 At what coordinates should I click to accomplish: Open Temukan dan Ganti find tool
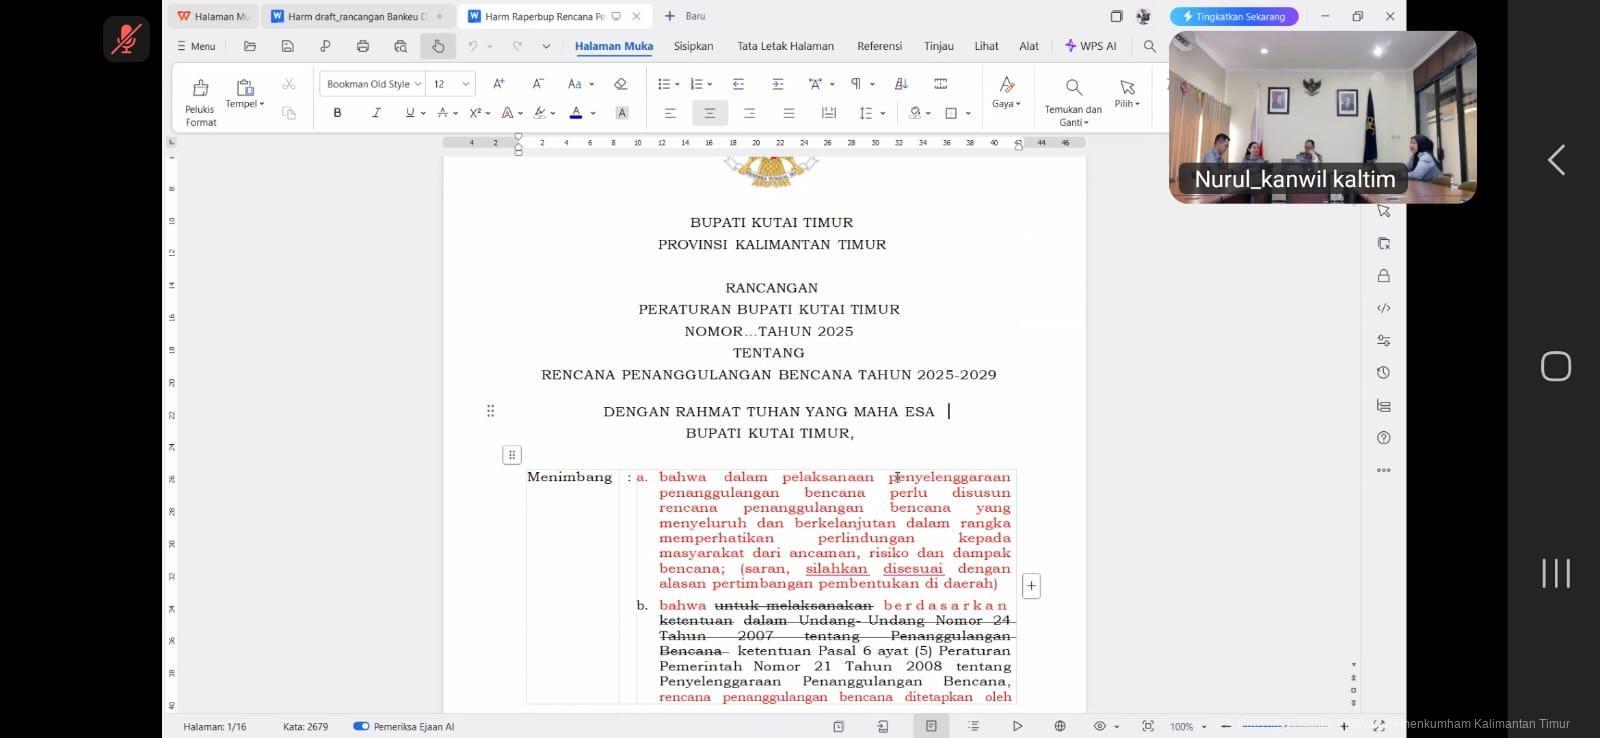pos(1073,102)
